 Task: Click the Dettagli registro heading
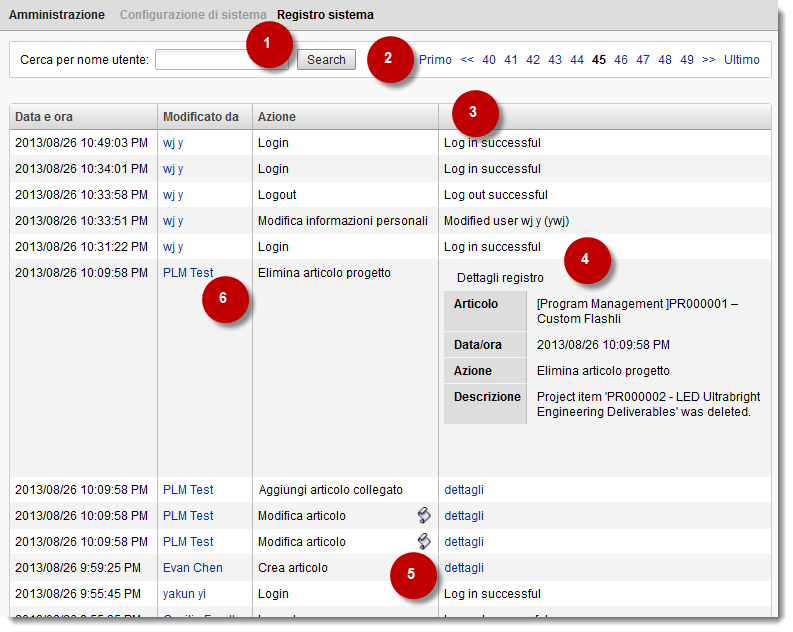pyautogui.click(x=500, y=278)
